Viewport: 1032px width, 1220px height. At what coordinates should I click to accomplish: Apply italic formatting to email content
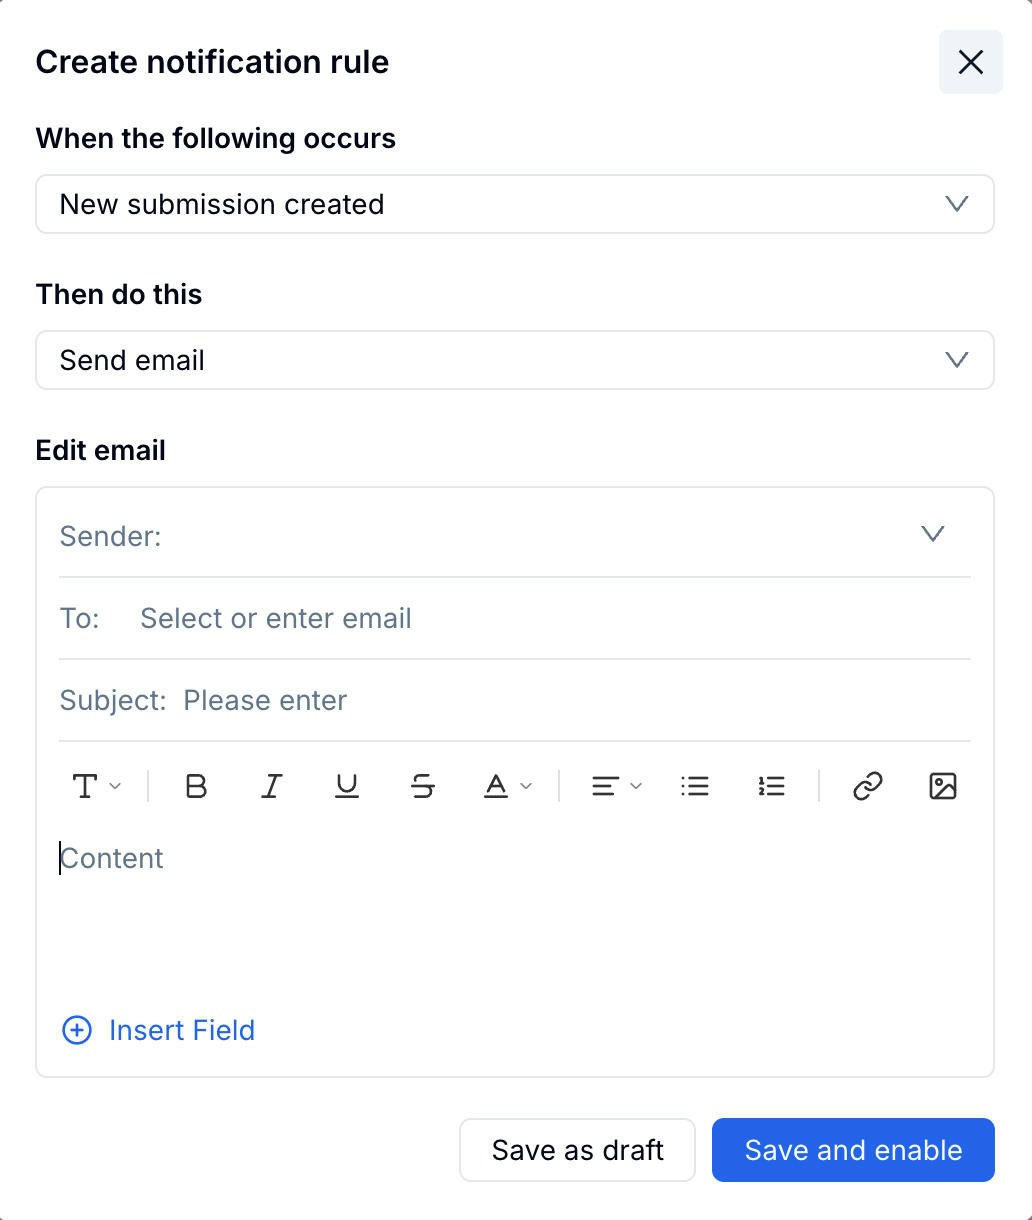point(271,786)
